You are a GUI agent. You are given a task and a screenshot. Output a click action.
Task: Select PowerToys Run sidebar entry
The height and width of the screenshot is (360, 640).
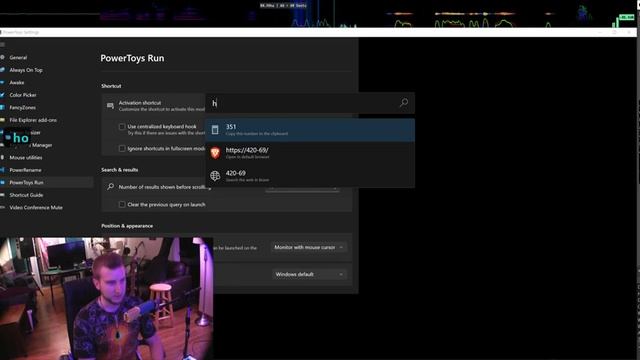(46, 182)
